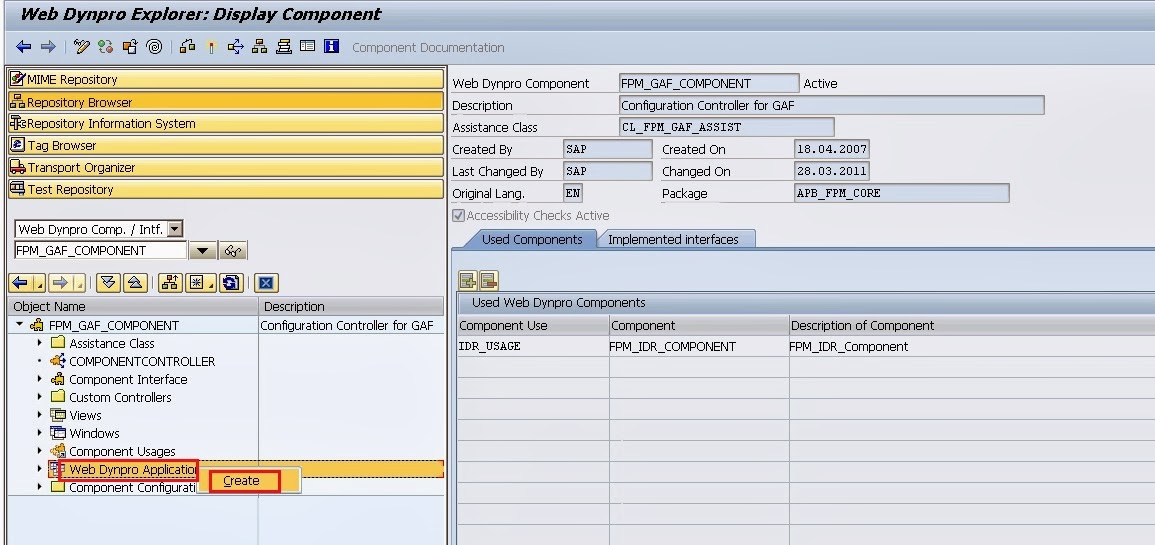This screenshot has height=545, width=1155.
Task: Expand all nodes in object tree
Action: point(110,283)
